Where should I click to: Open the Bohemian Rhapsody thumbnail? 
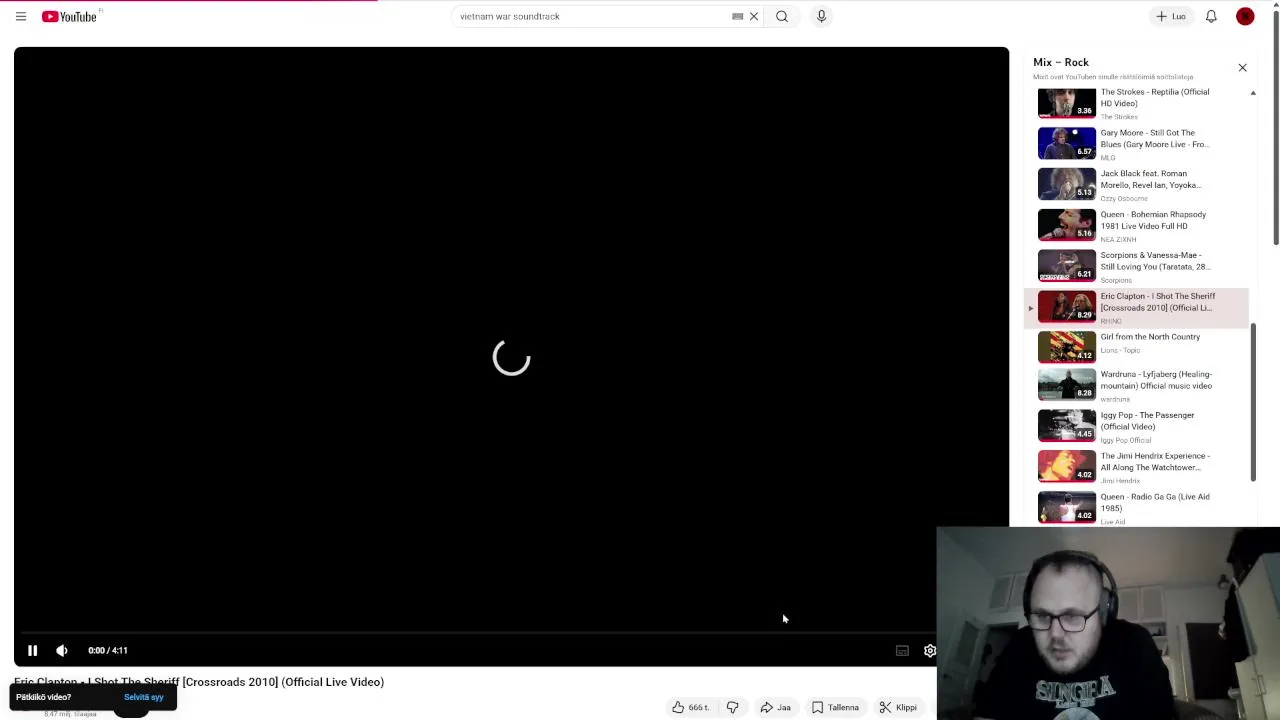pos(1066,226)
